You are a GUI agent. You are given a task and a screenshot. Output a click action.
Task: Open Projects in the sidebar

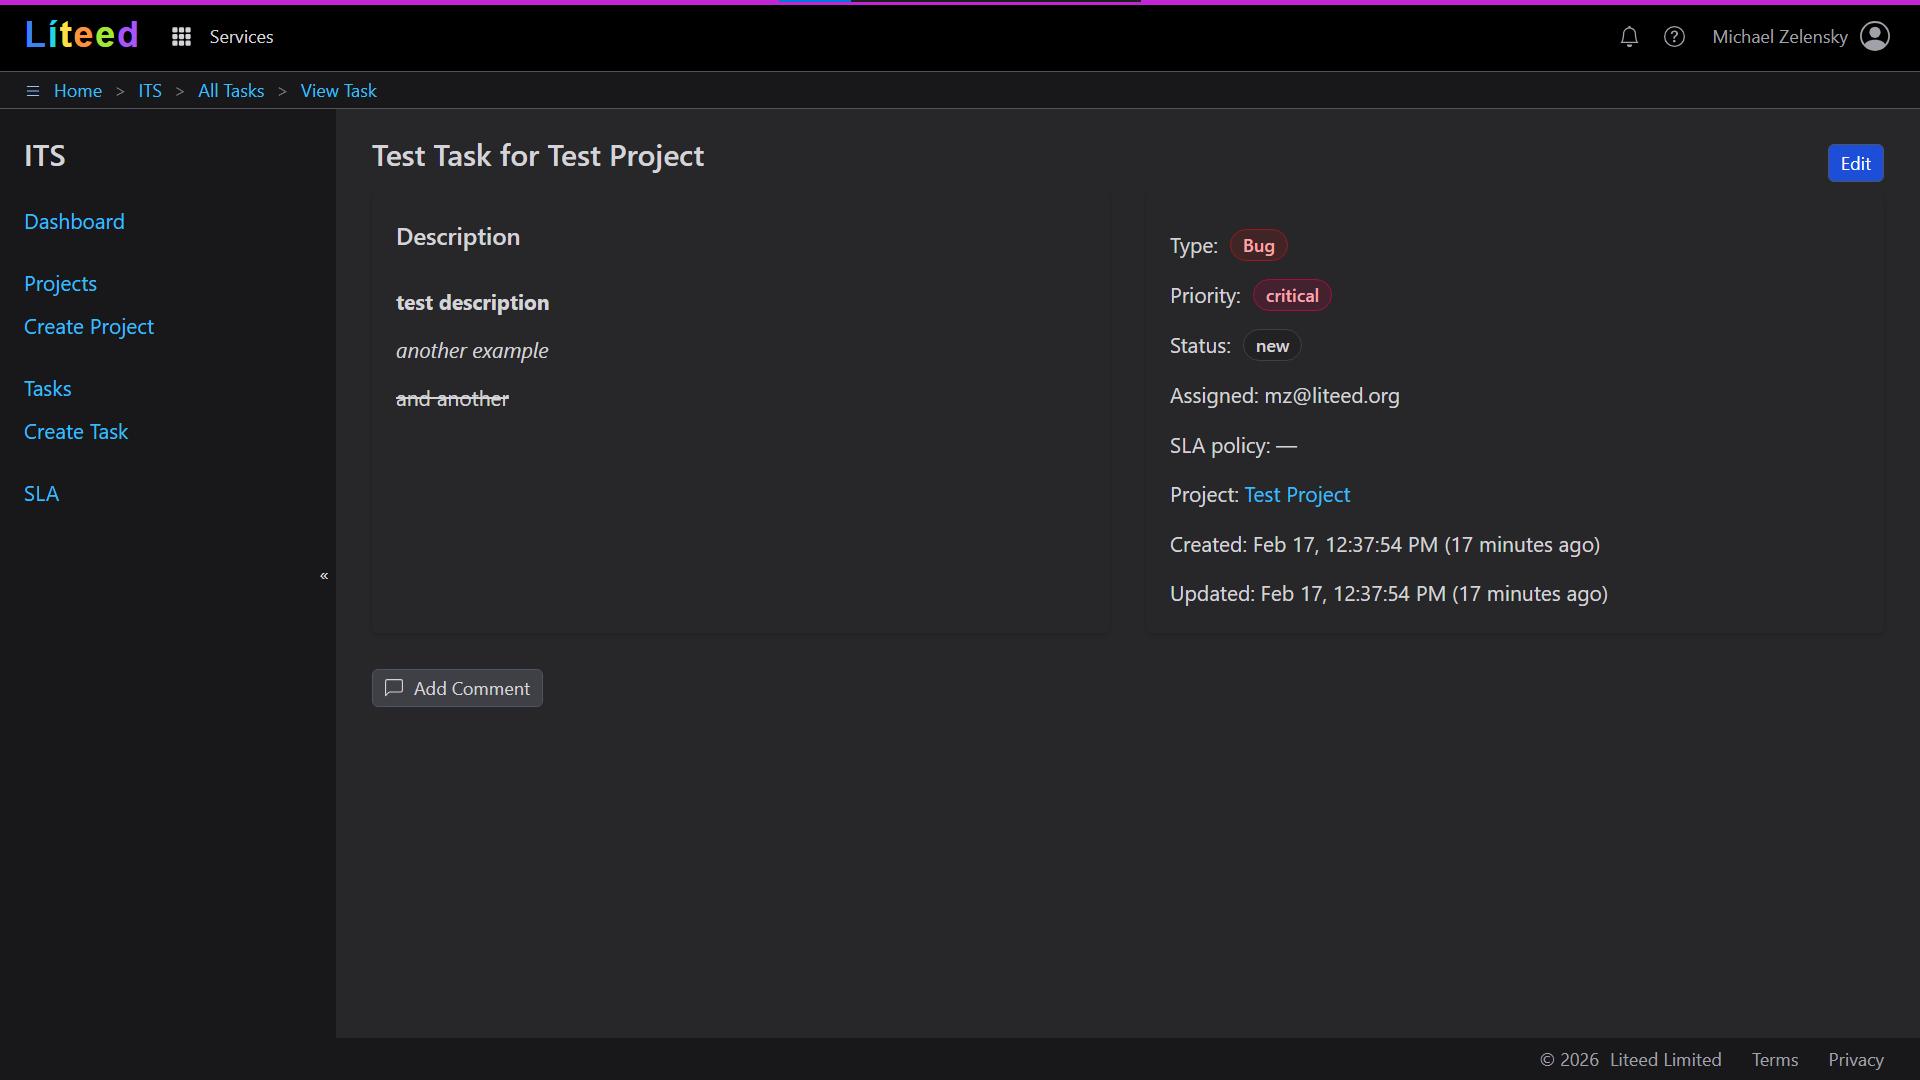coord(60,284)
